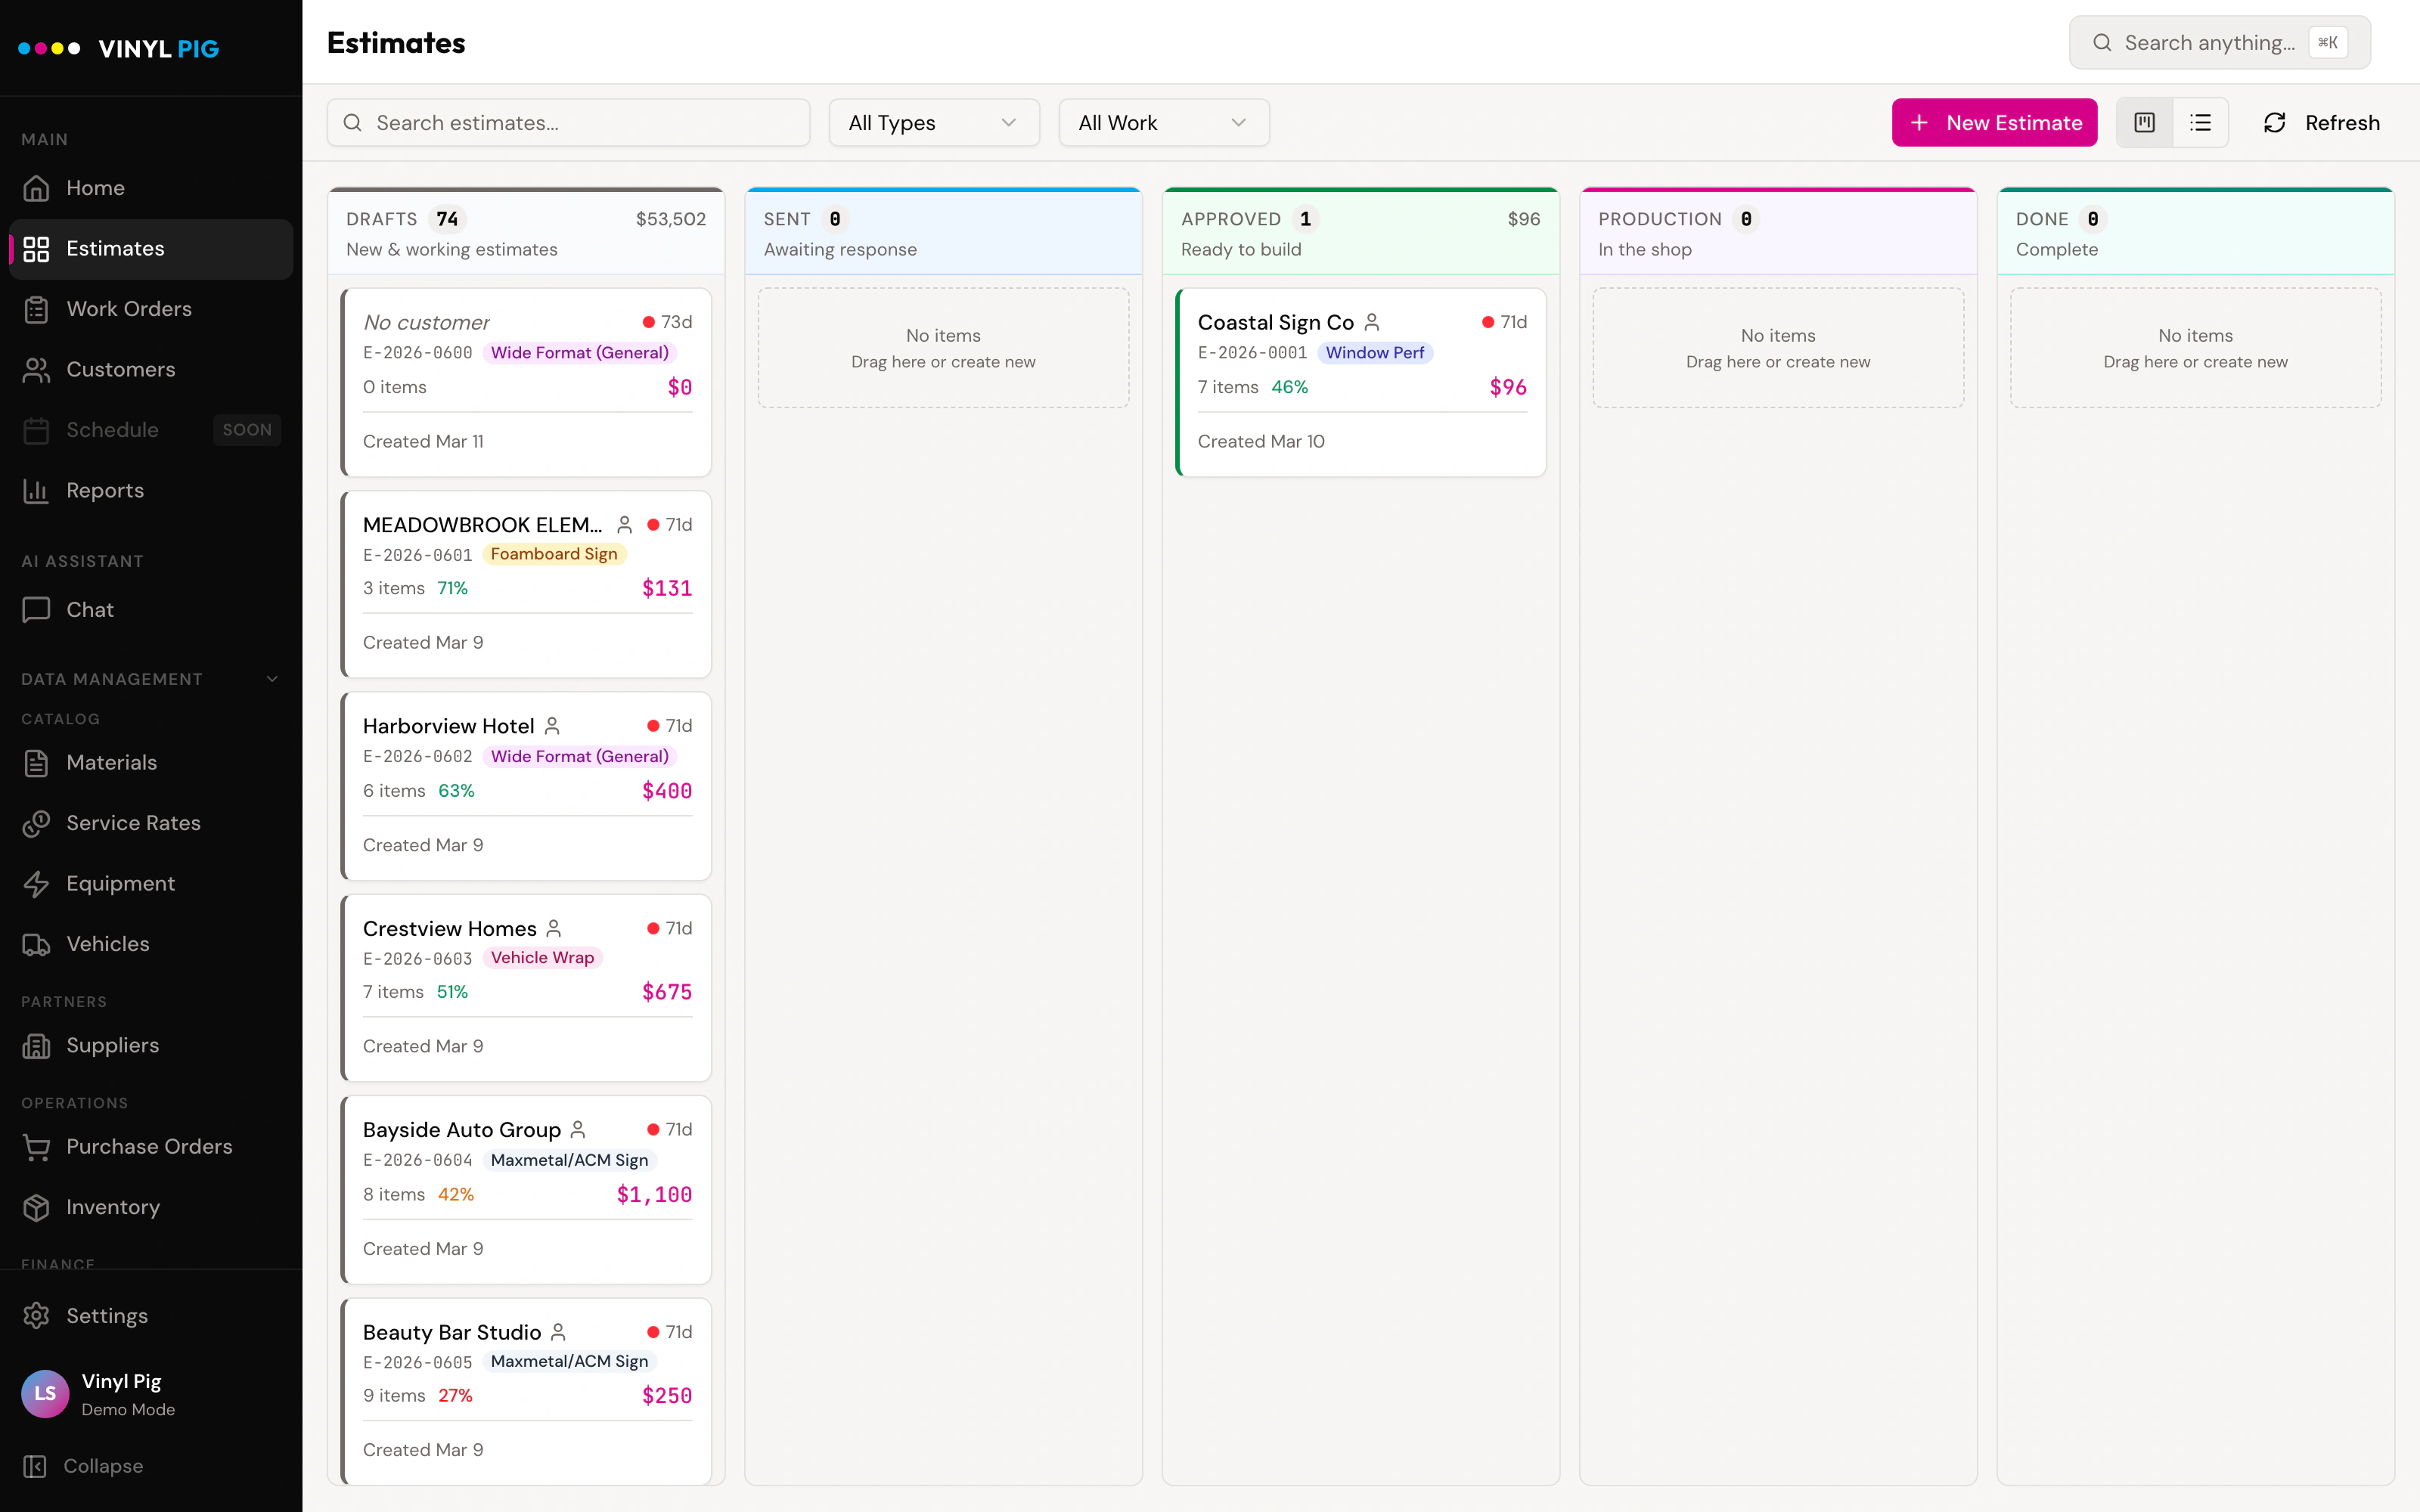Open the All Work dropdown

tap(1164, 123)
